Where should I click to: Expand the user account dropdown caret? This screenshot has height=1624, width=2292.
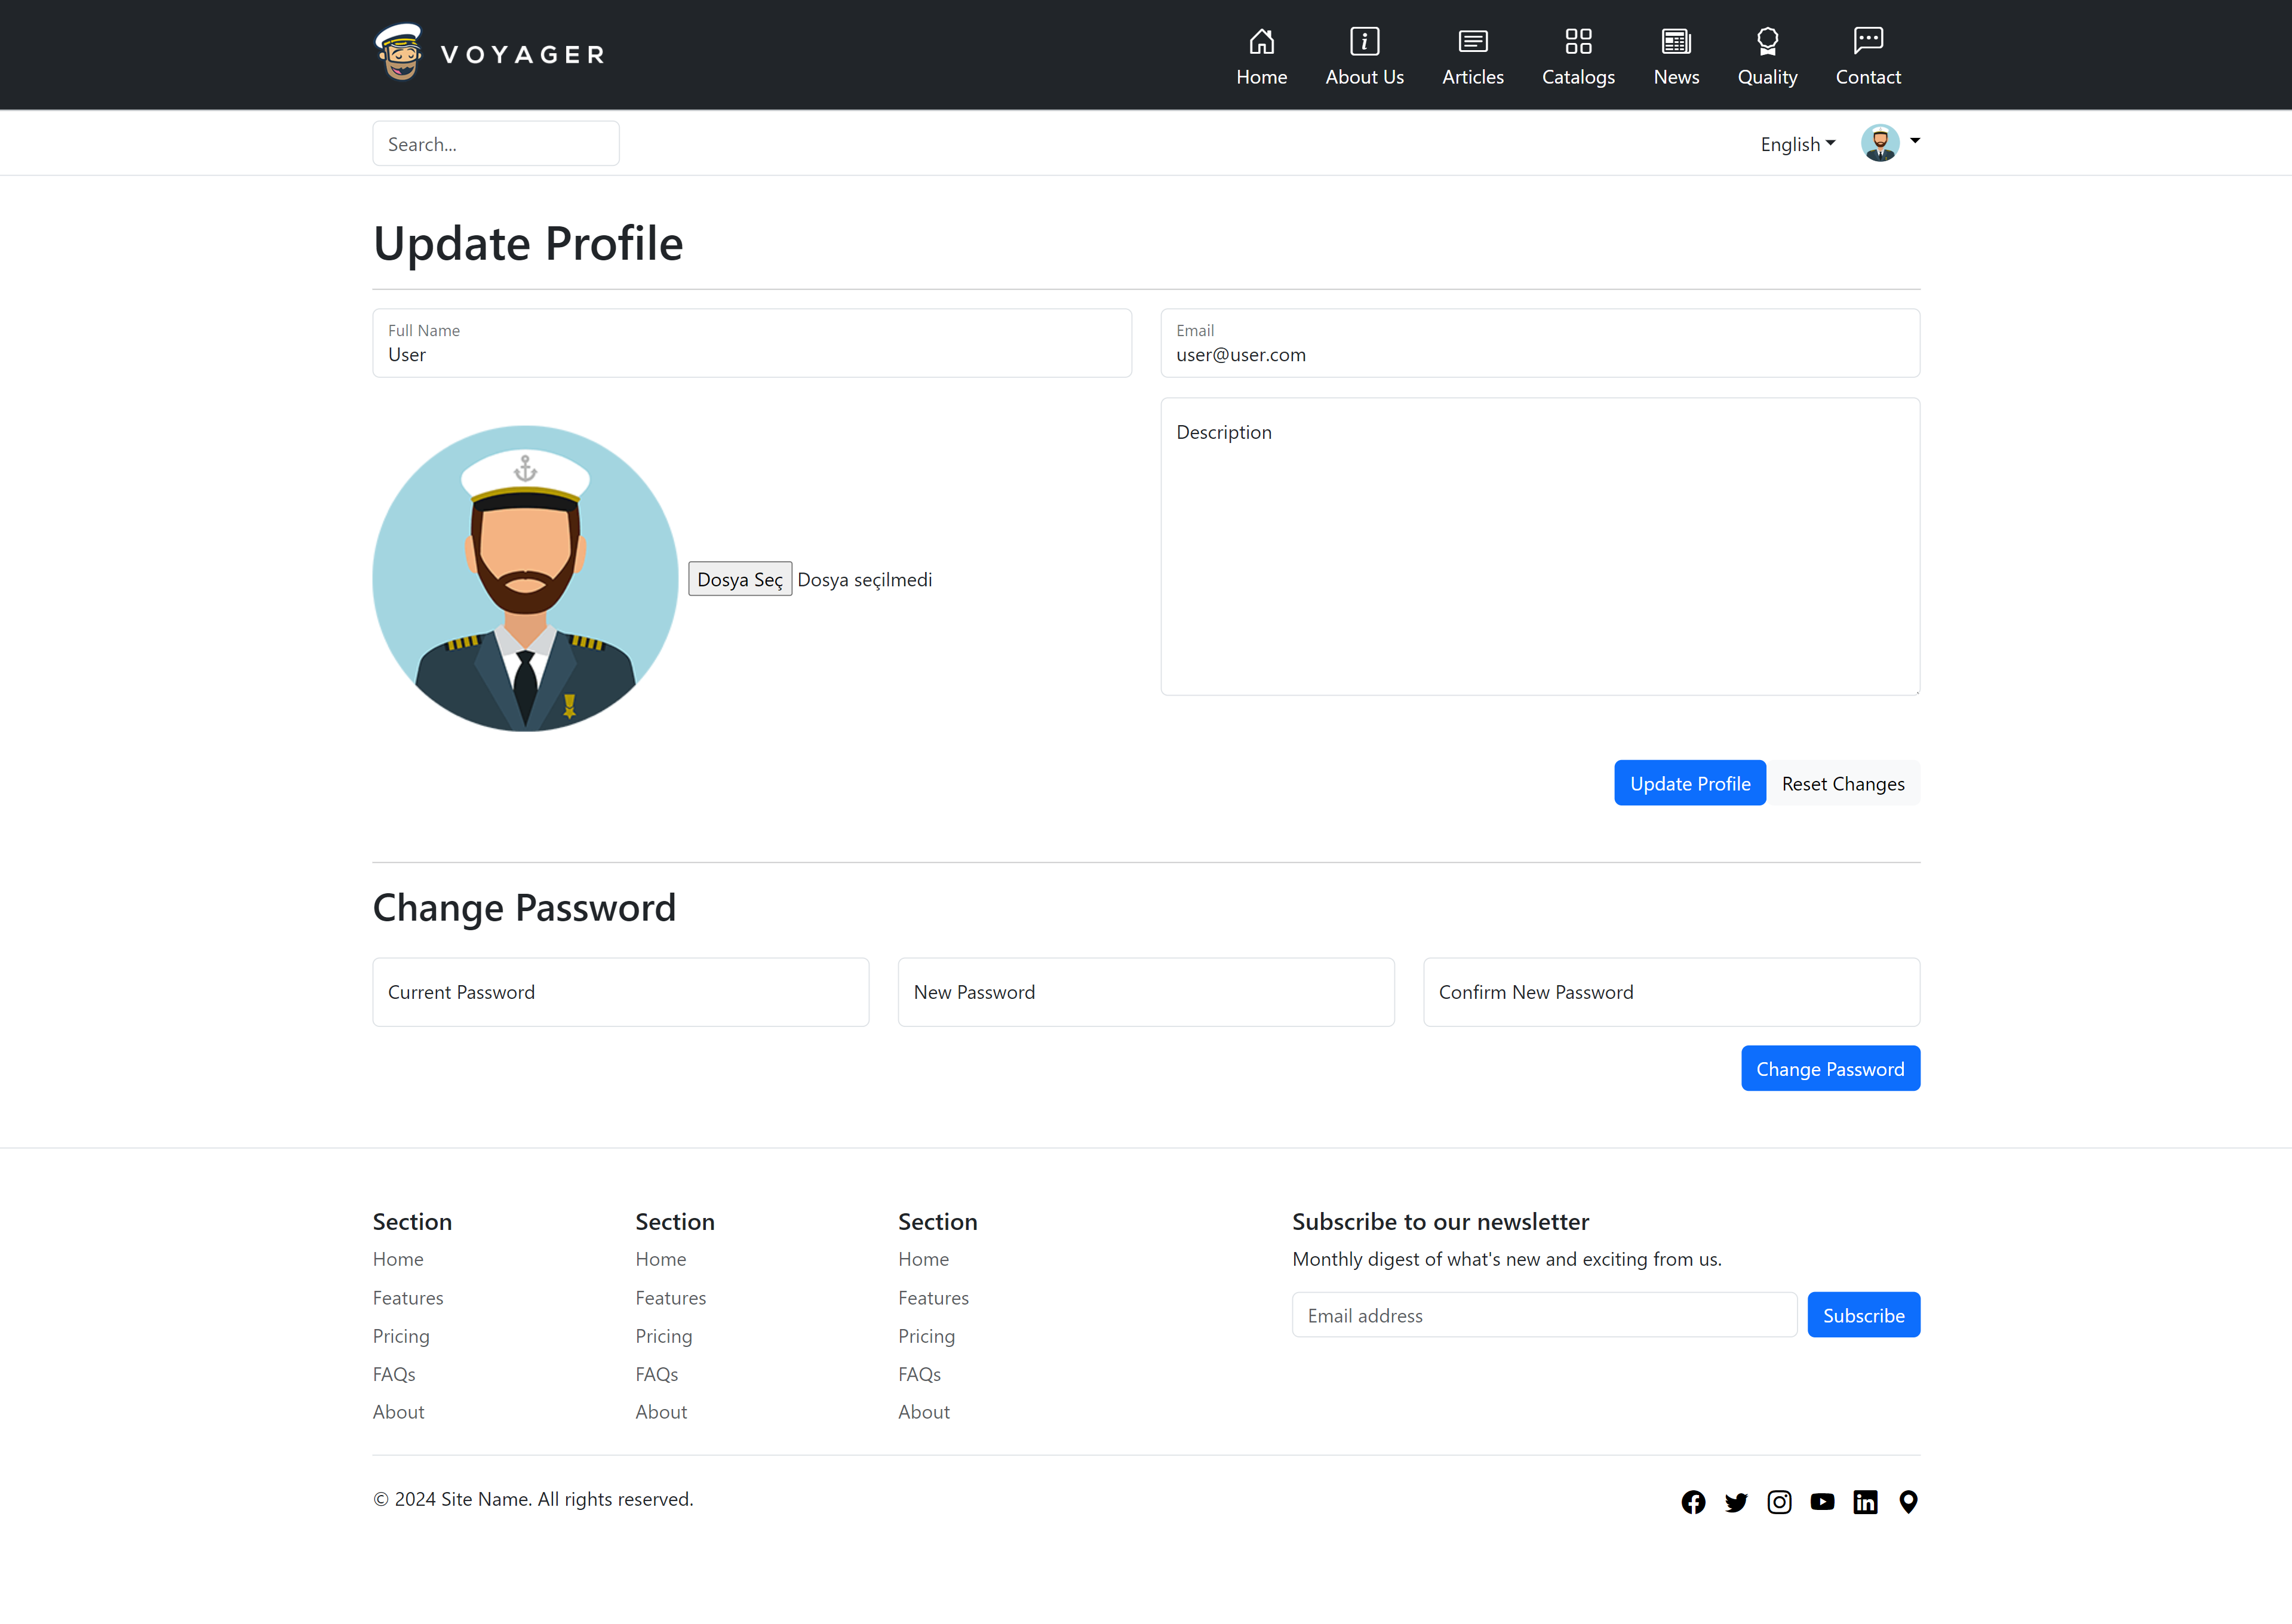(x=1915, y=141)
